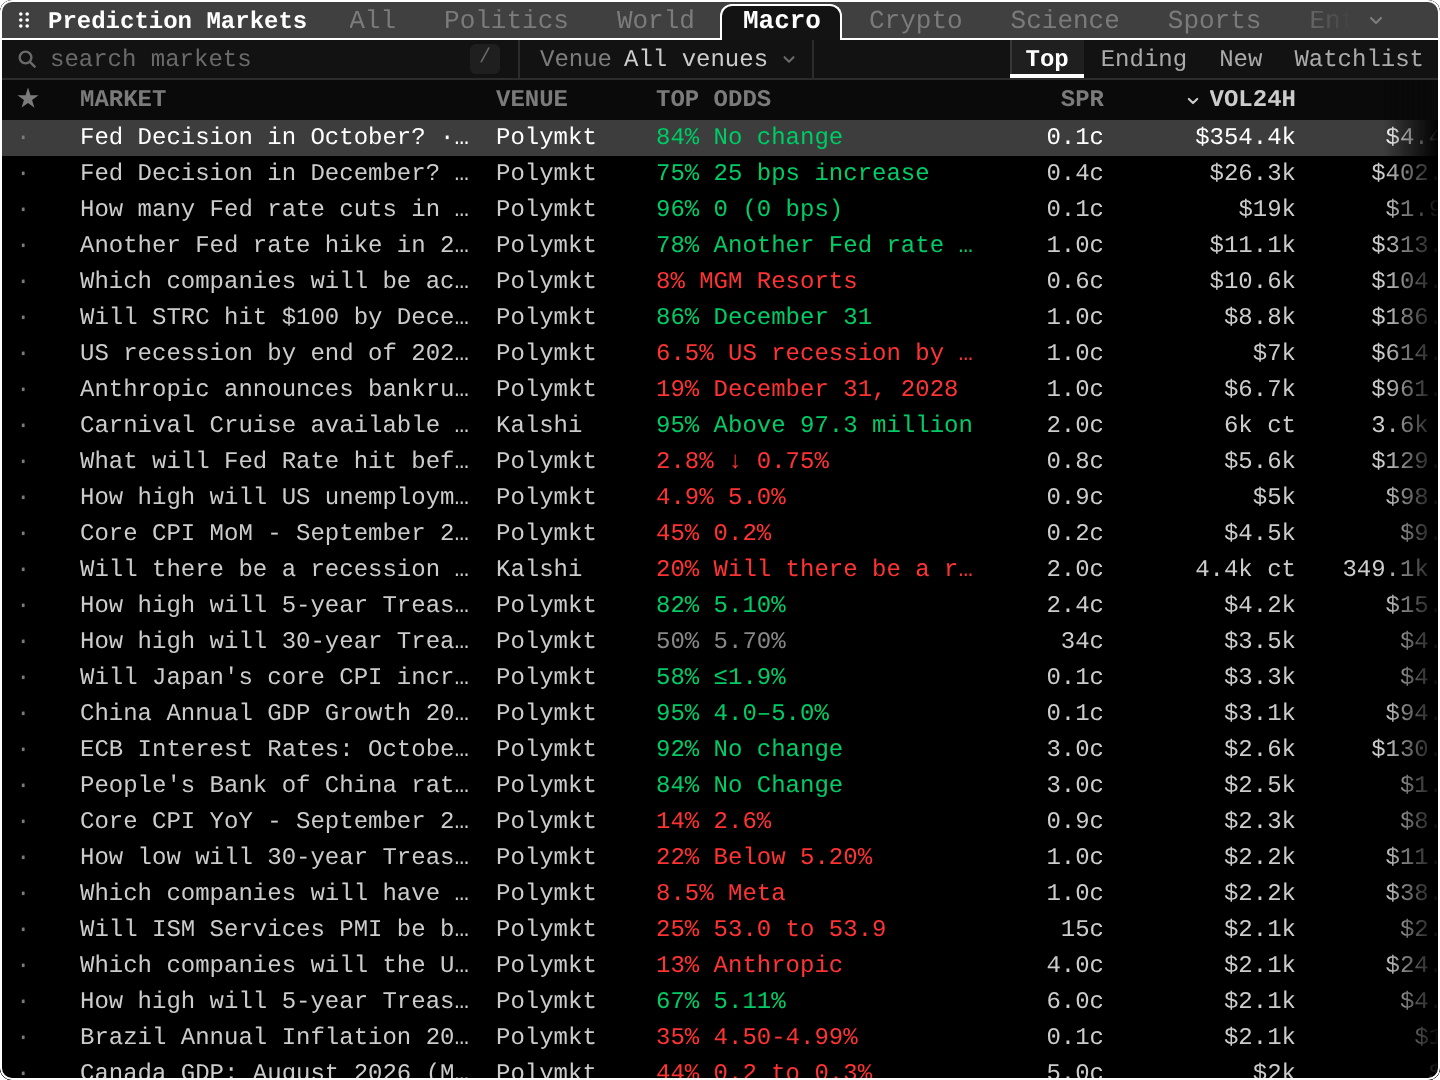Open the category tabs overflow chevron

click(x=1376, y=20)
